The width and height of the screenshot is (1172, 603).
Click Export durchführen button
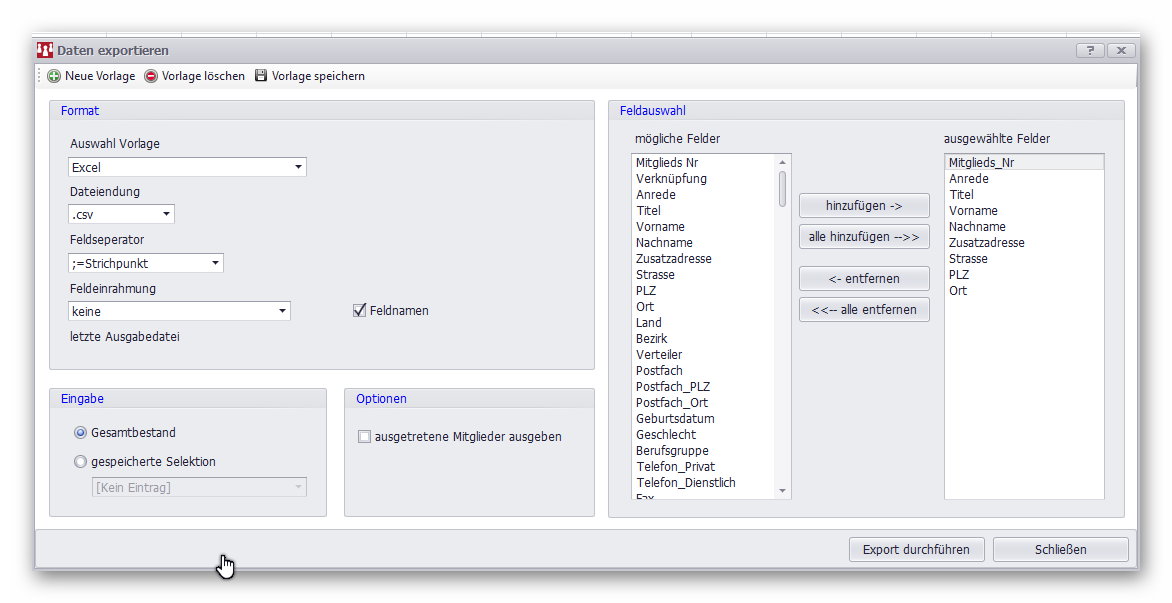(916, 549)
